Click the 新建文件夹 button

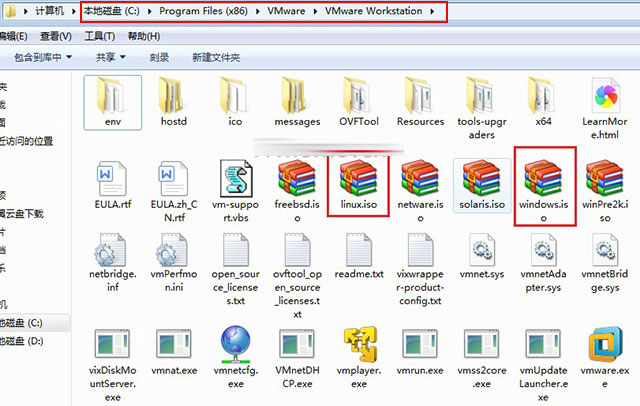216,58
